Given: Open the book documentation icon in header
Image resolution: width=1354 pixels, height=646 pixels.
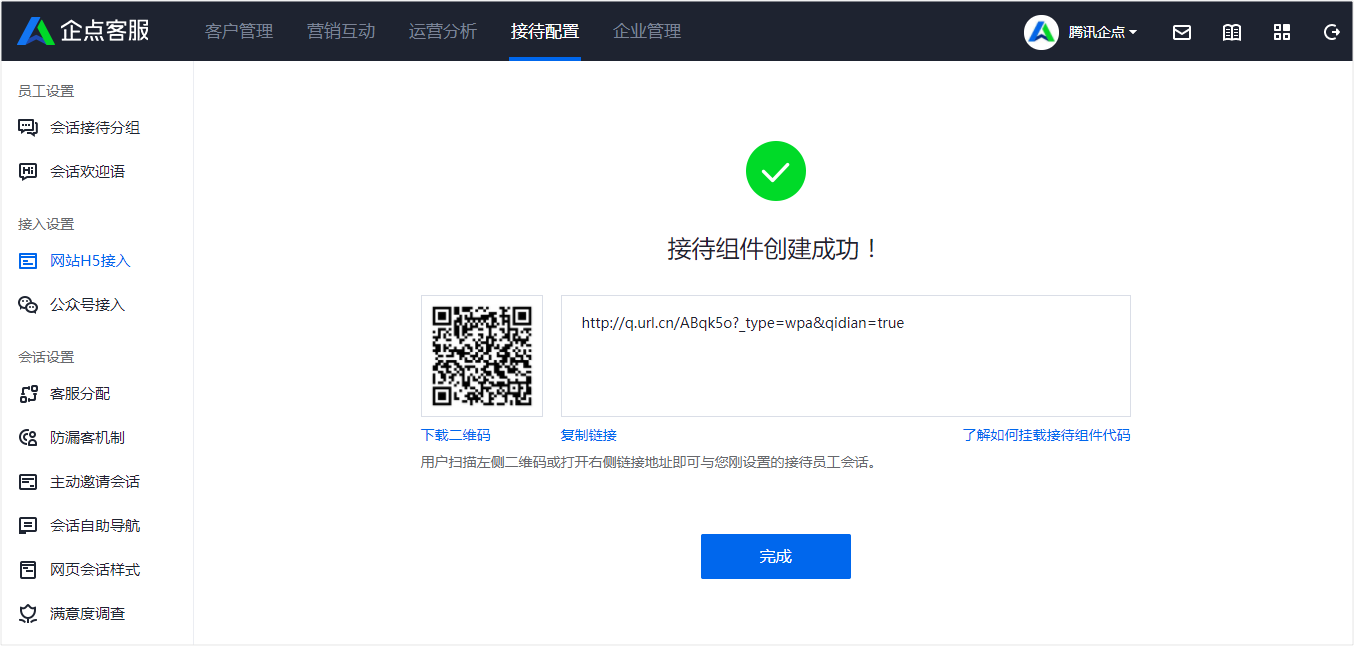Looking at the screenshot, I should [x=1232, y=32].
